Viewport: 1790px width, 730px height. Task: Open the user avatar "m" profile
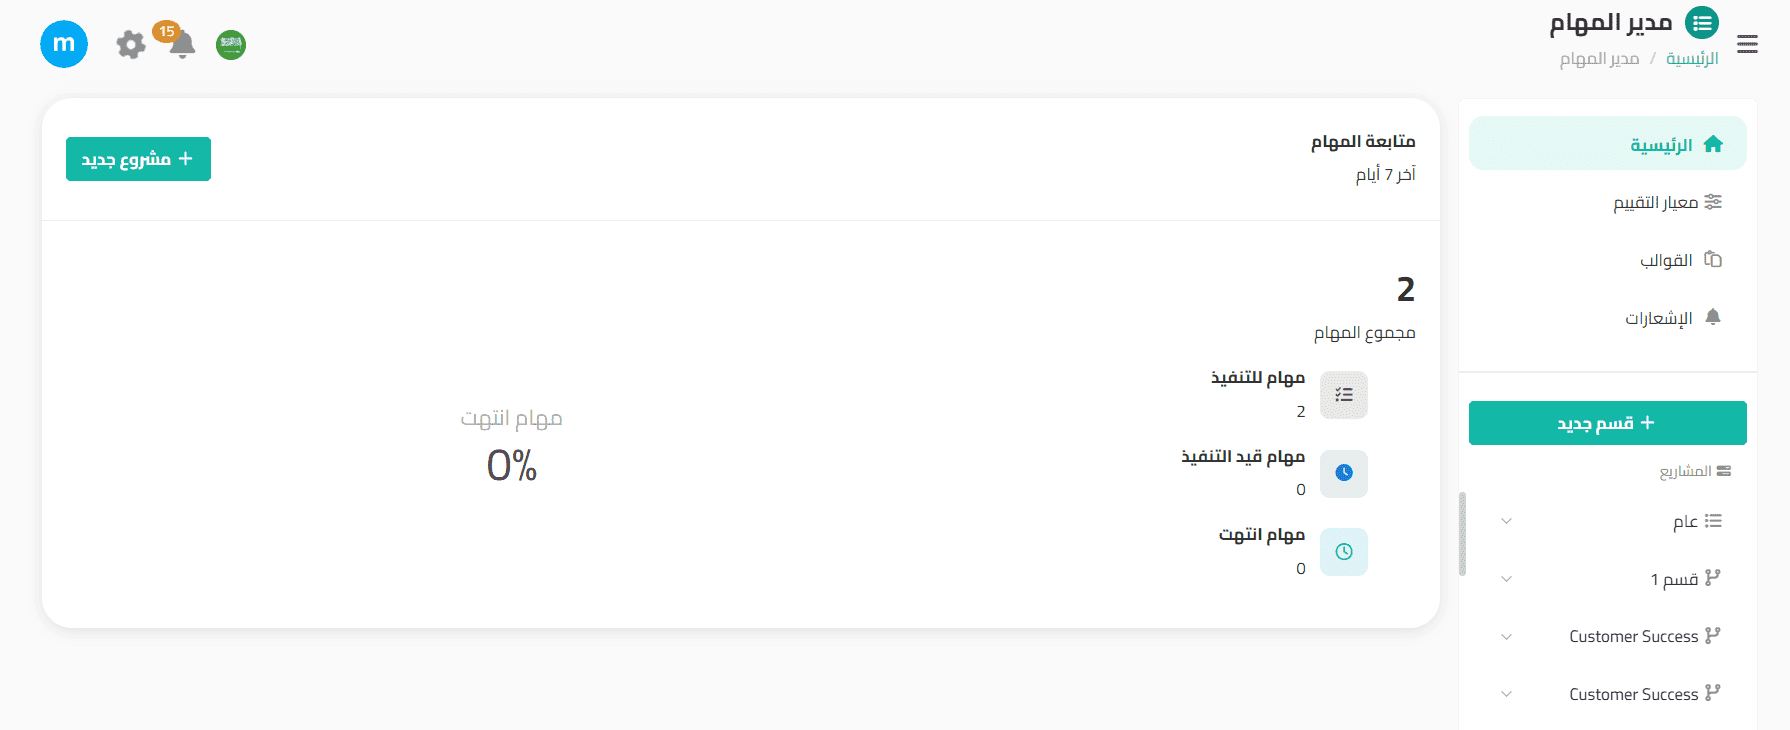pyautogui.click(x=64, y=44)
